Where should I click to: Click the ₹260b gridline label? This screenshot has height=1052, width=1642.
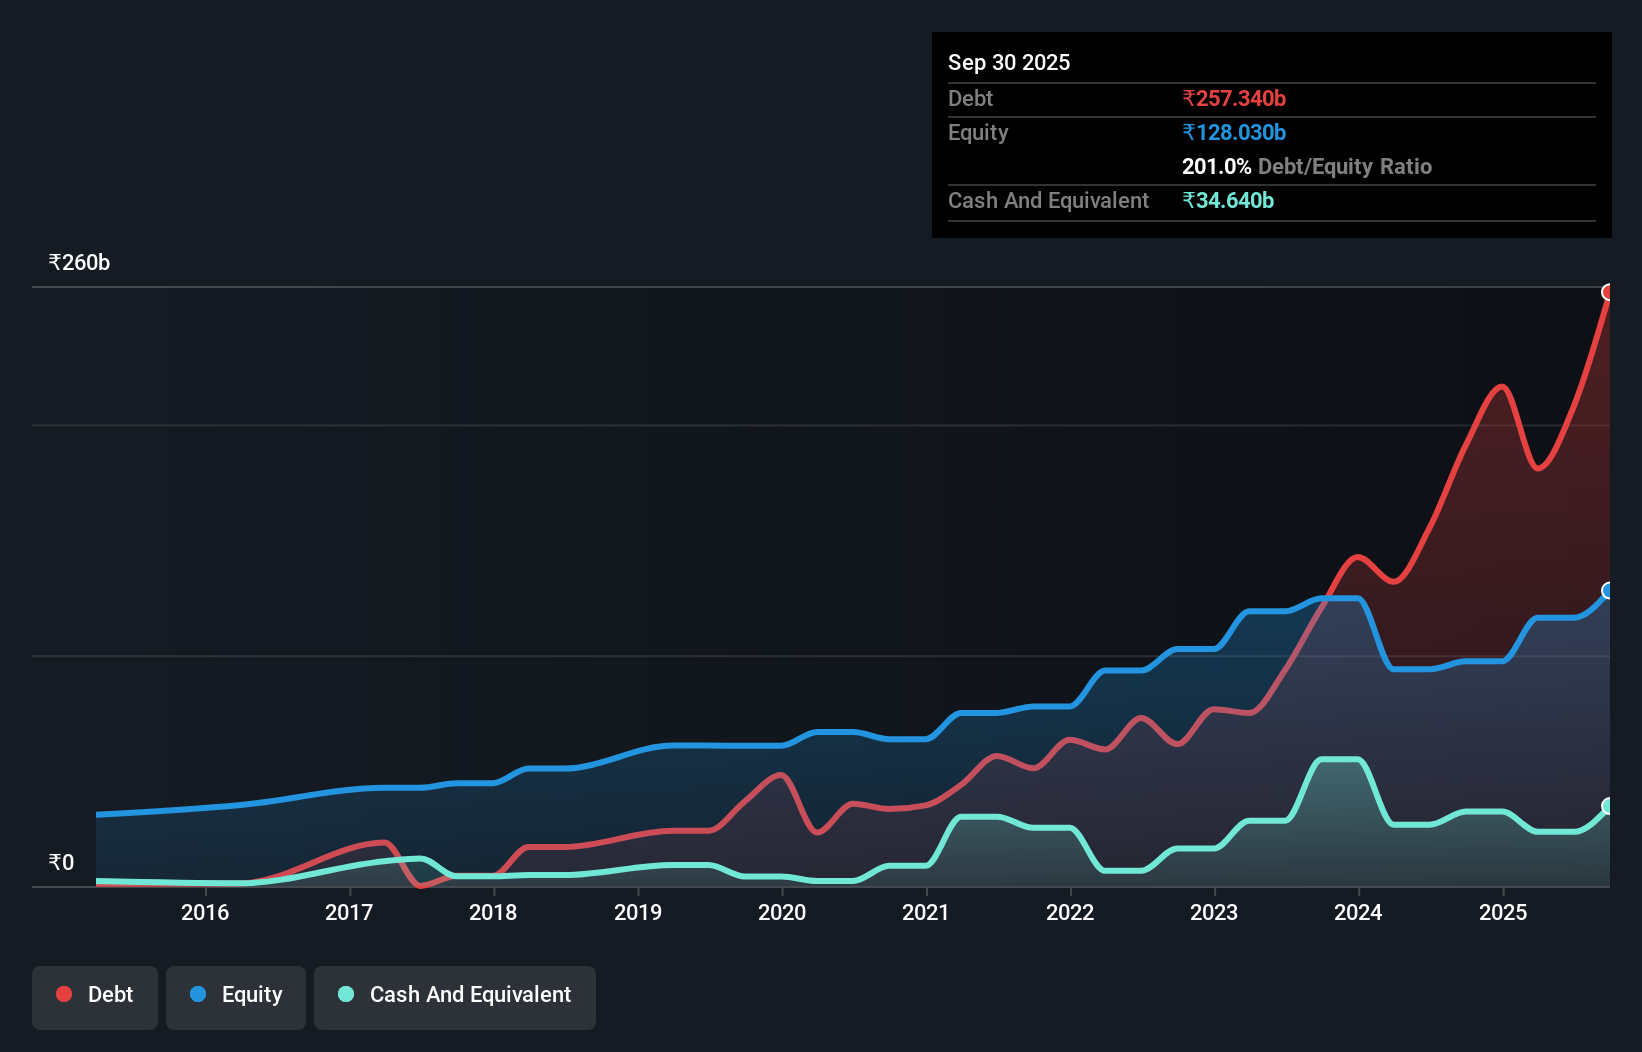click(79, 262)
